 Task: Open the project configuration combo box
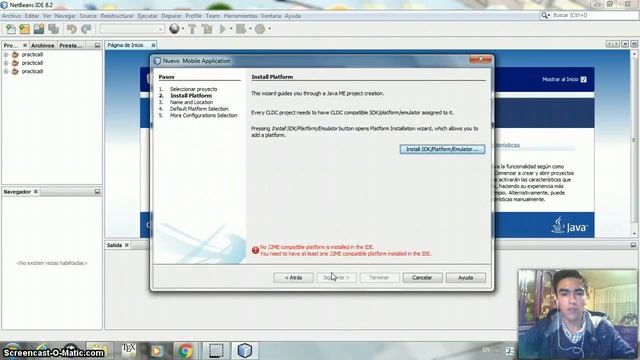point(132,29)
